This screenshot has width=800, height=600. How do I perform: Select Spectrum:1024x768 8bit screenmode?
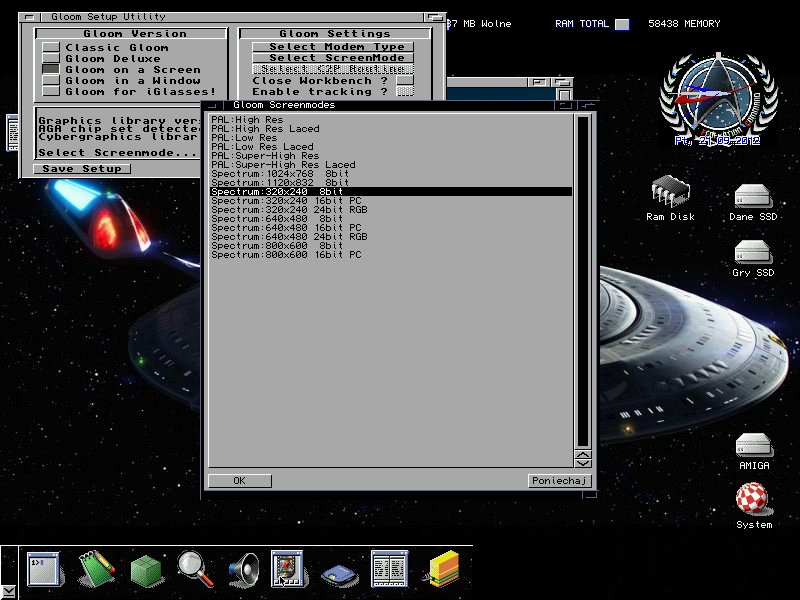point(391,173)
